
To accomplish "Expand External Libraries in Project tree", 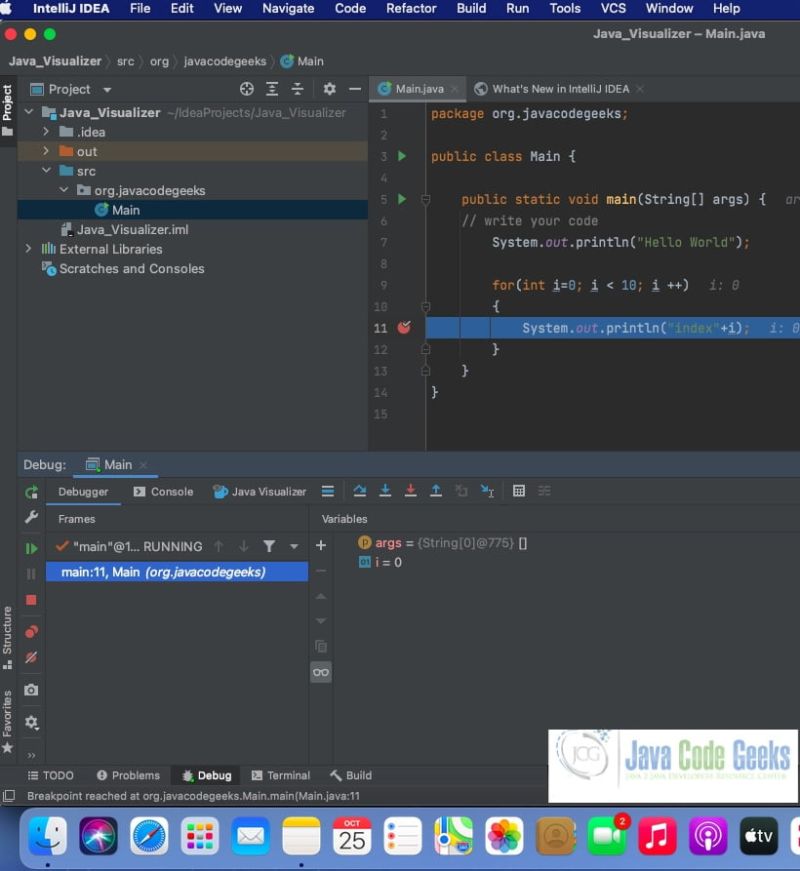I will pos(28,248).
